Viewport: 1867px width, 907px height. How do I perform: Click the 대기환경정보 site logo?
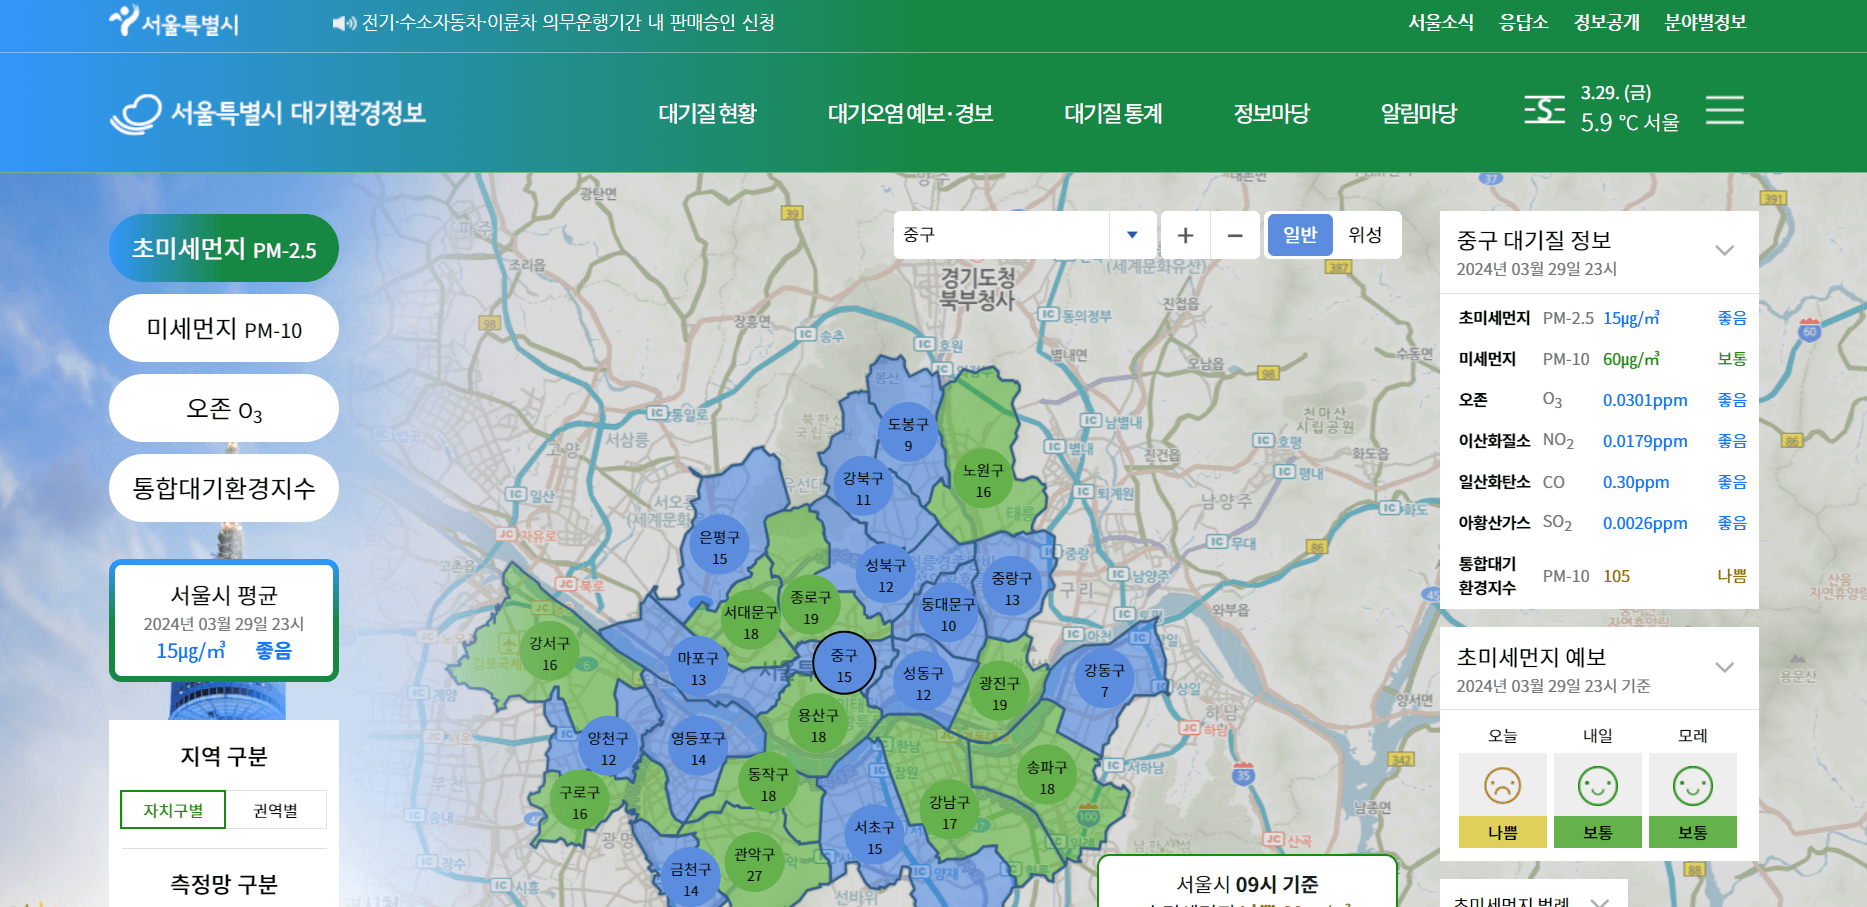click(x=268, y=112)
